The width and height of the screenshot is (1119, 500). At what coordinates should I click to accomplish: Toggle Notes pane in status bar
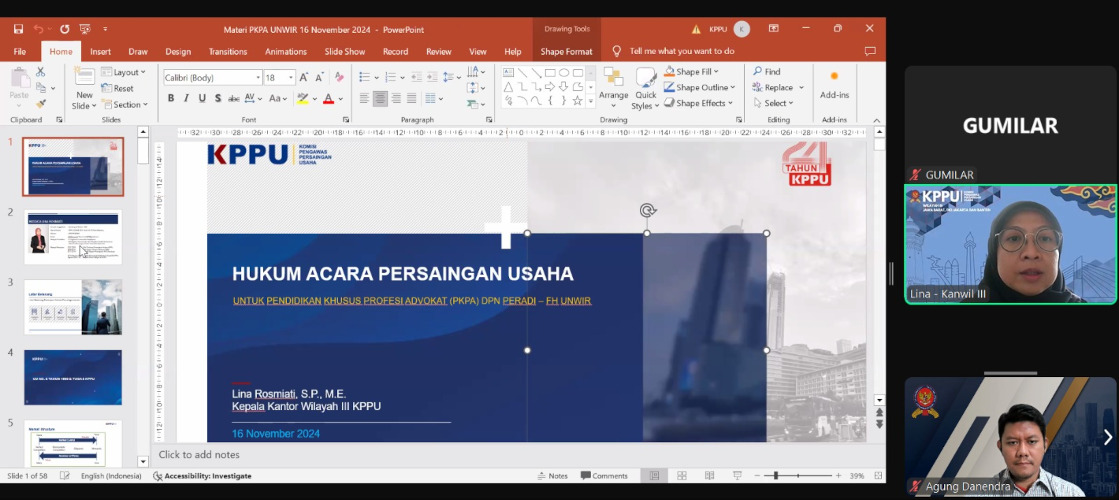pyautogui.click(x=552, y=476)
